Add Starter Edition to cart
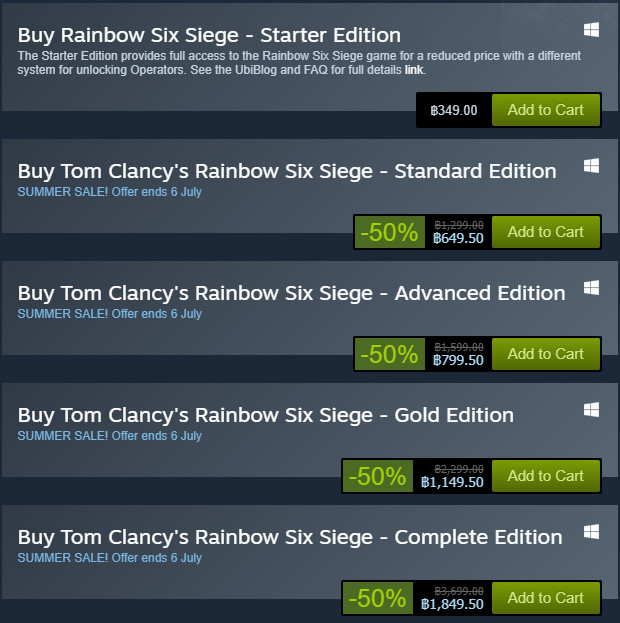This screenshot has width=620, height=623. [545, 110]
